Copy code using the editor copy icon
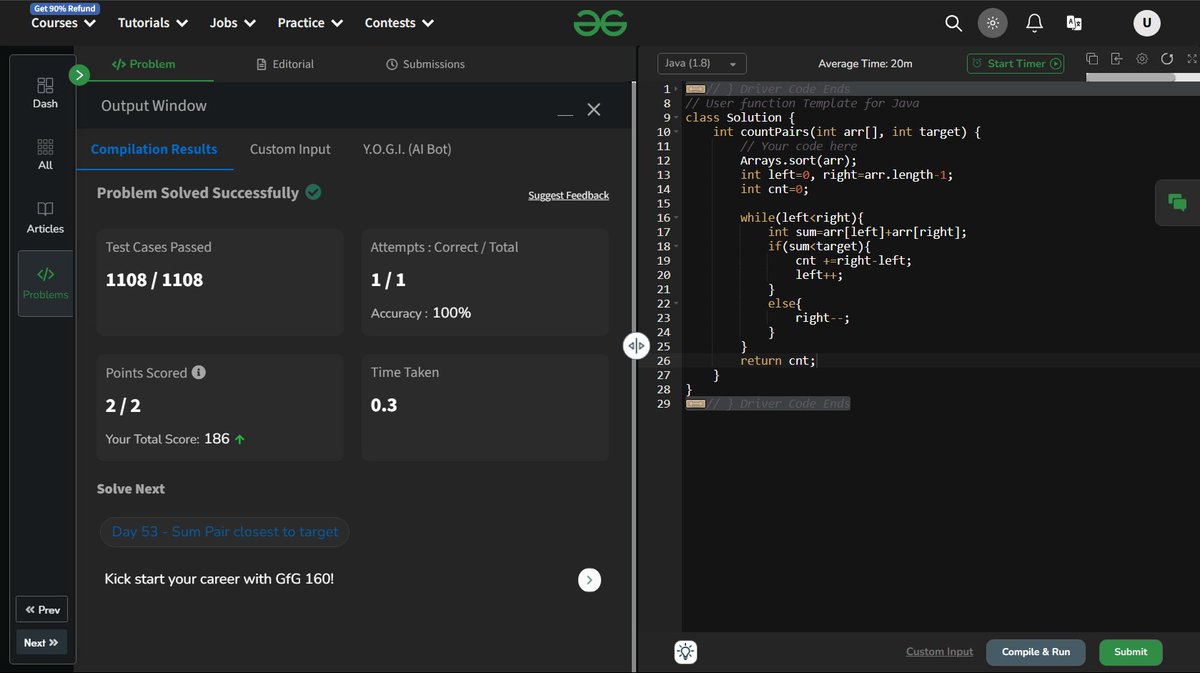1200x673 pixels. tap(1092, 60)
